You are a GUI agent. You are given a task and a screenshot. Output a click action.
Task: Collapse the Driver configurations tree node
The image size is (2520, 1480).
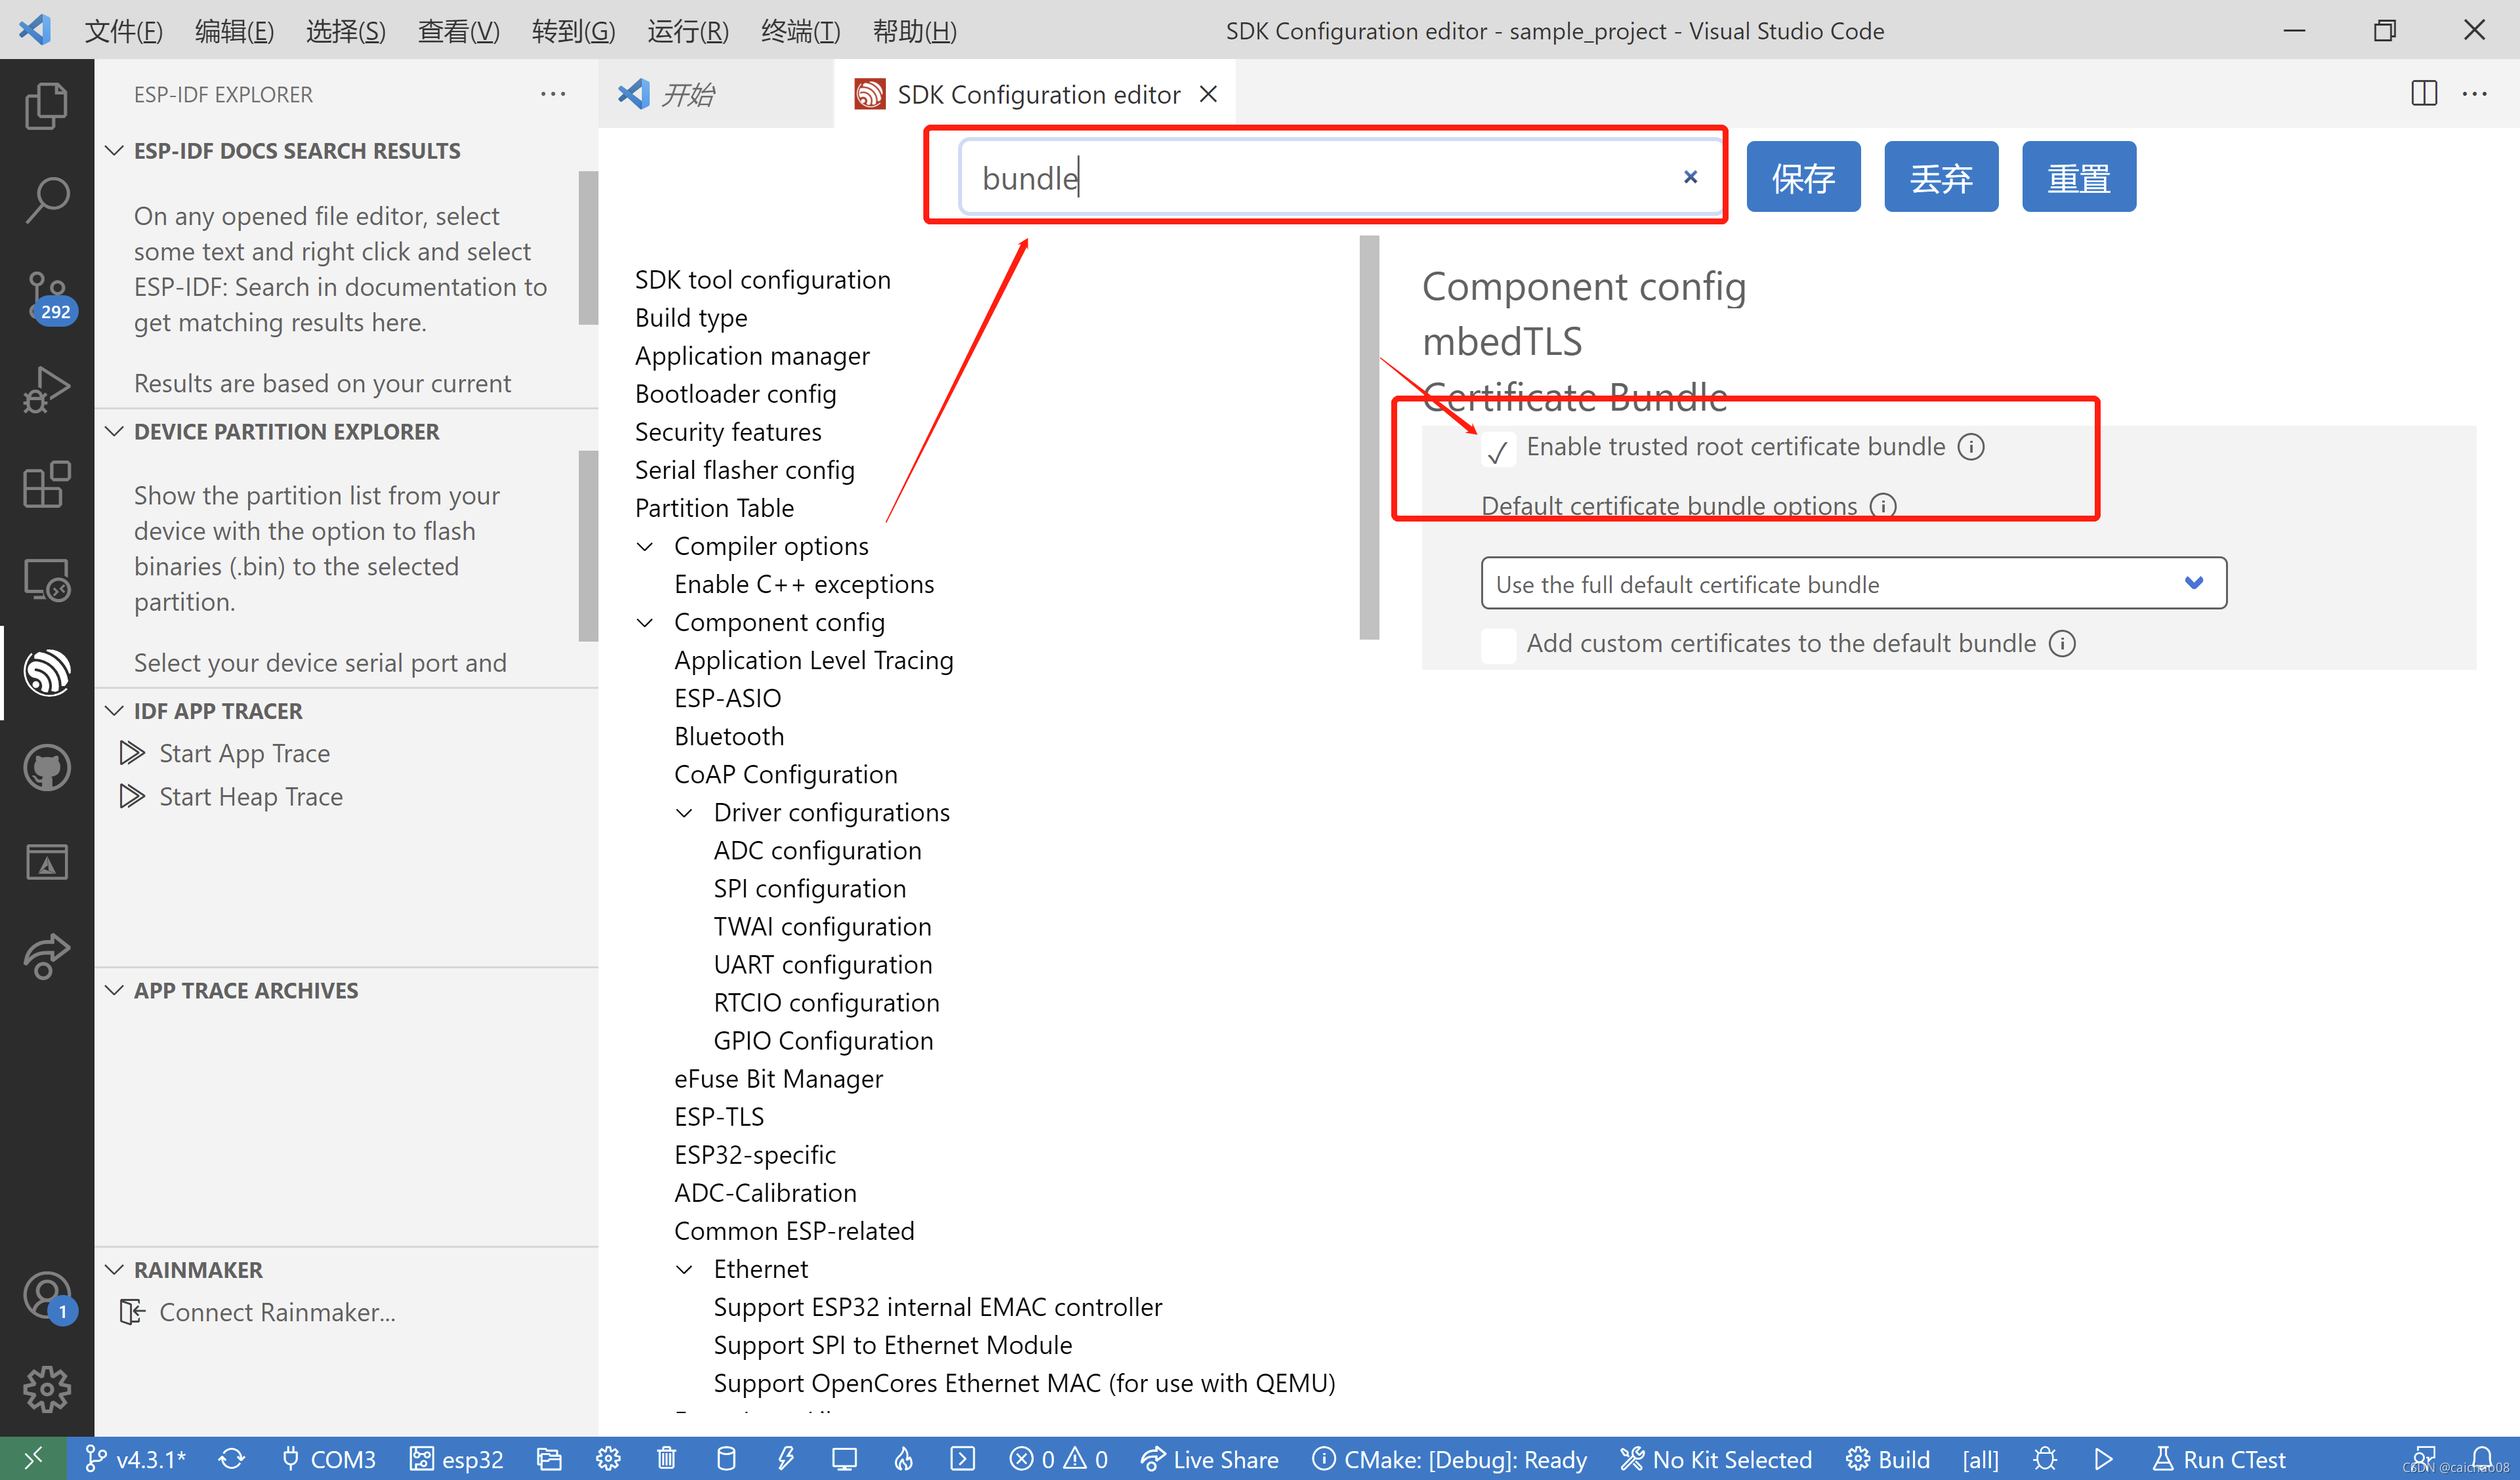click(685, 813)
